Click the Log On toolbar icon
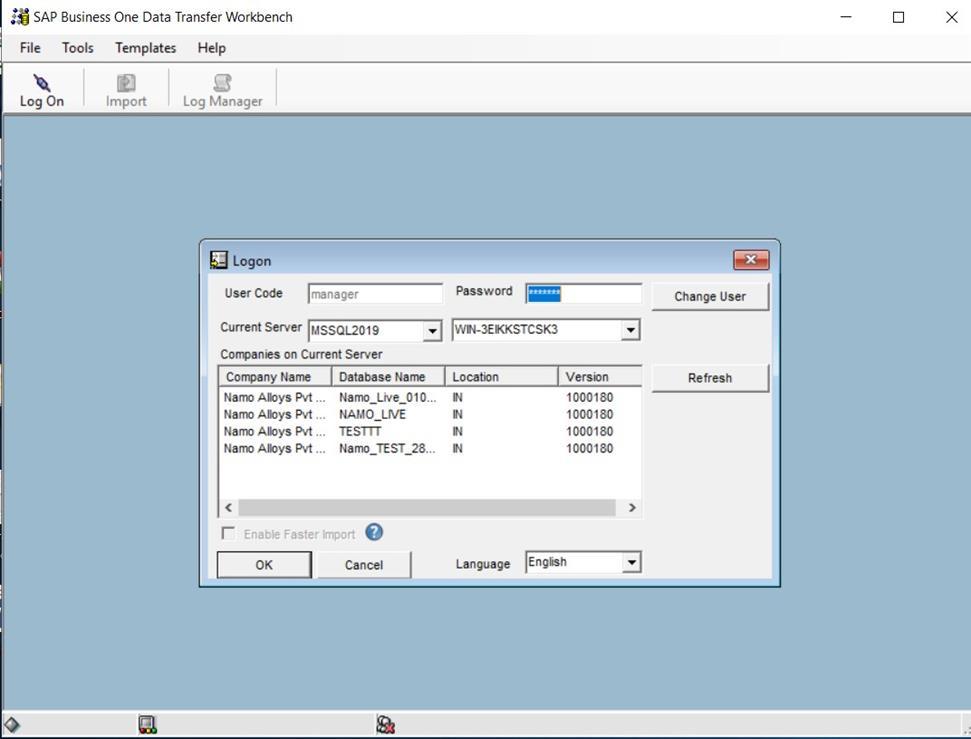This screenshot has width=971, height=739. tap(41, 89)
